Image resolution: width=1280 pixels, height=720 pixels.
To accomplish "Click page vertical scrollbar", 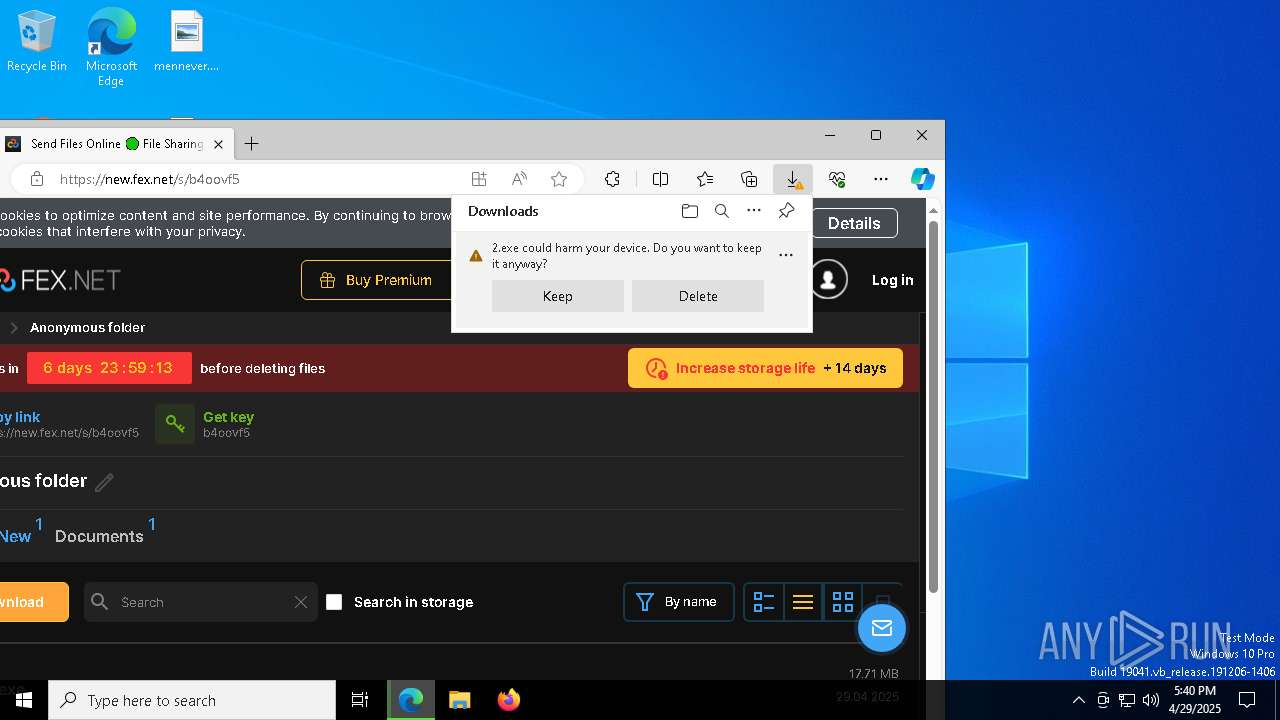I will tap(933, 406).
